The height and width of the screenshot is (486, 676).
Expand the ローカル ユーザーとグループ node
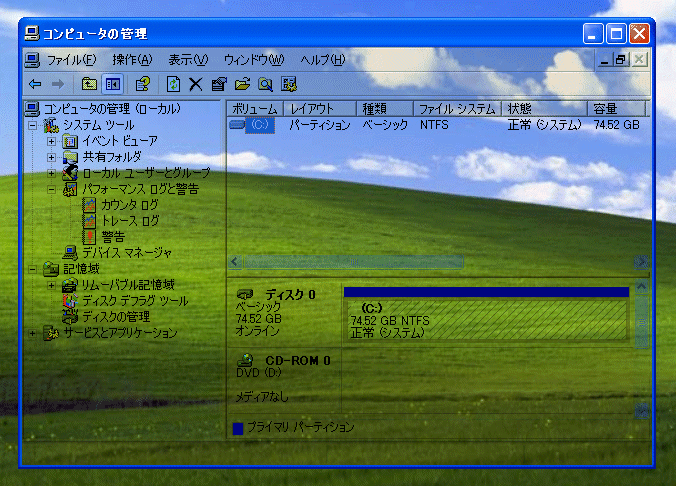point(51,173)
